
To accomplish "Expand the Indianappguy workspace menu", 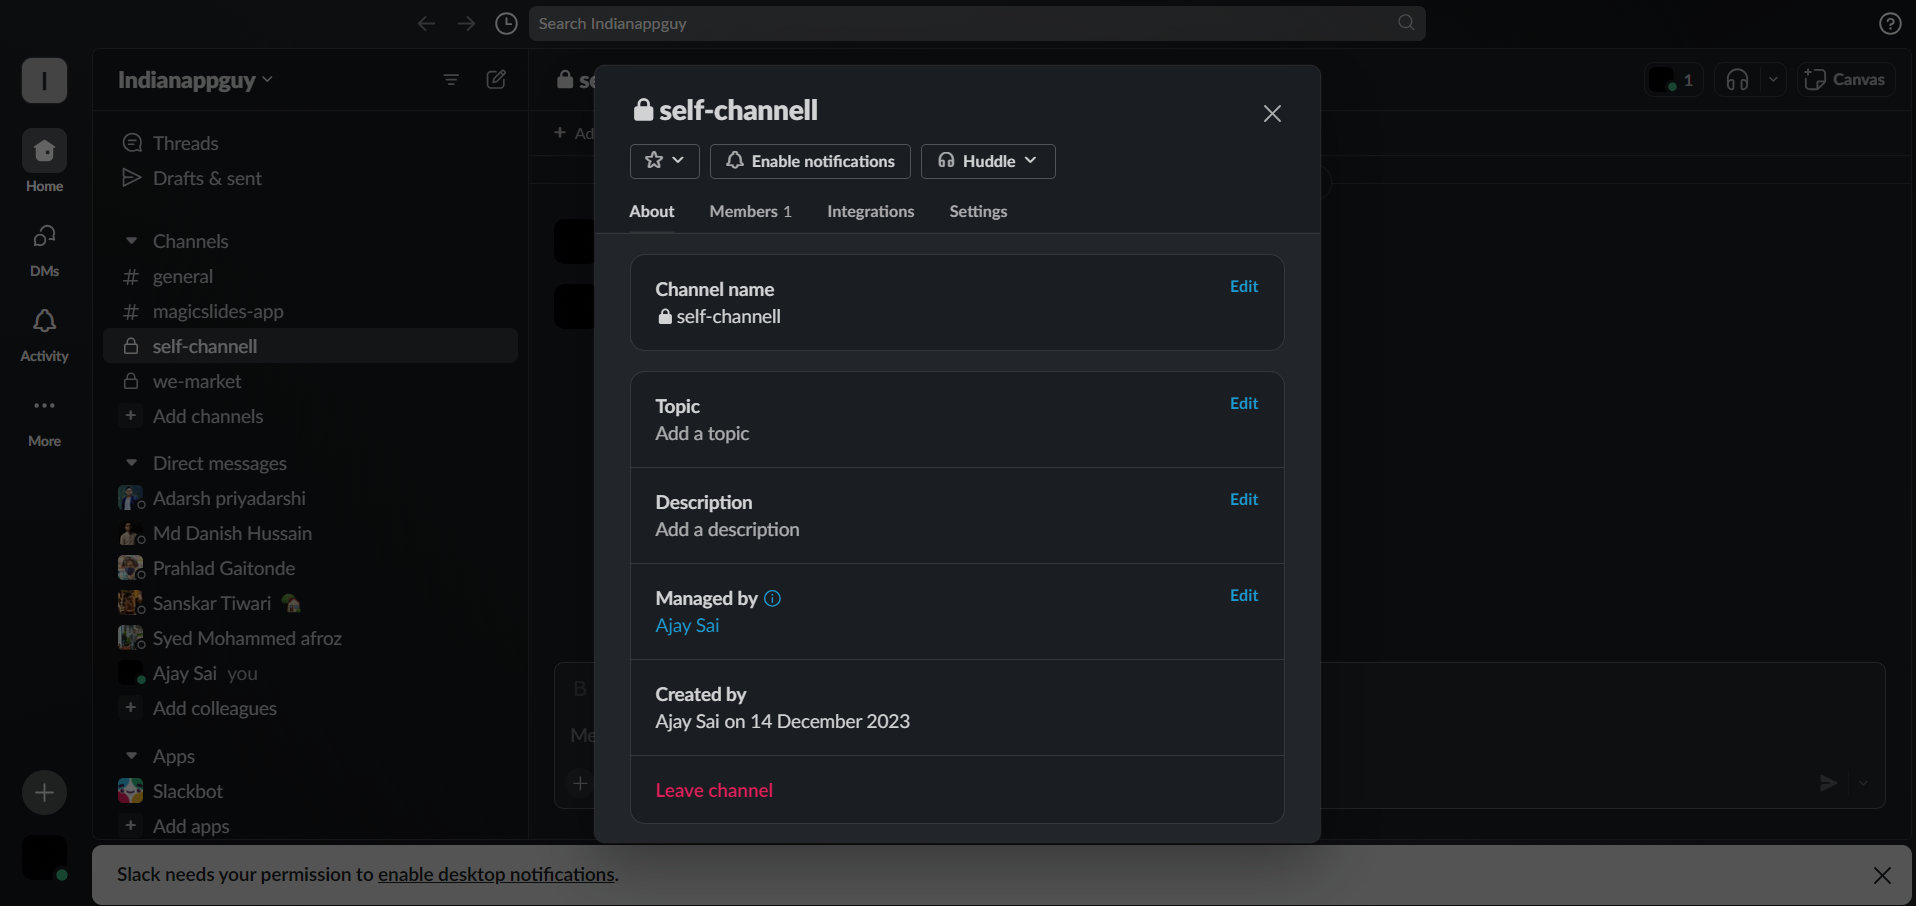I will (195, 80).
